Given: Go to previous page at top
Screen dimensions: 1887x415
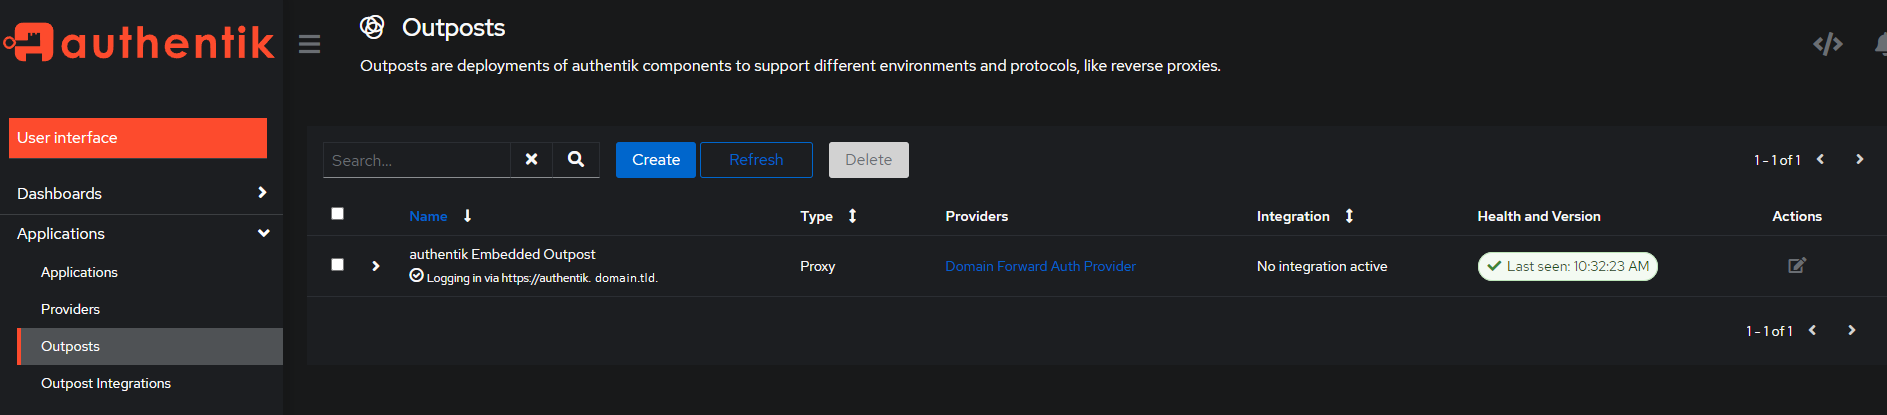Looking at the screenshot, I should click(1820, 159).
